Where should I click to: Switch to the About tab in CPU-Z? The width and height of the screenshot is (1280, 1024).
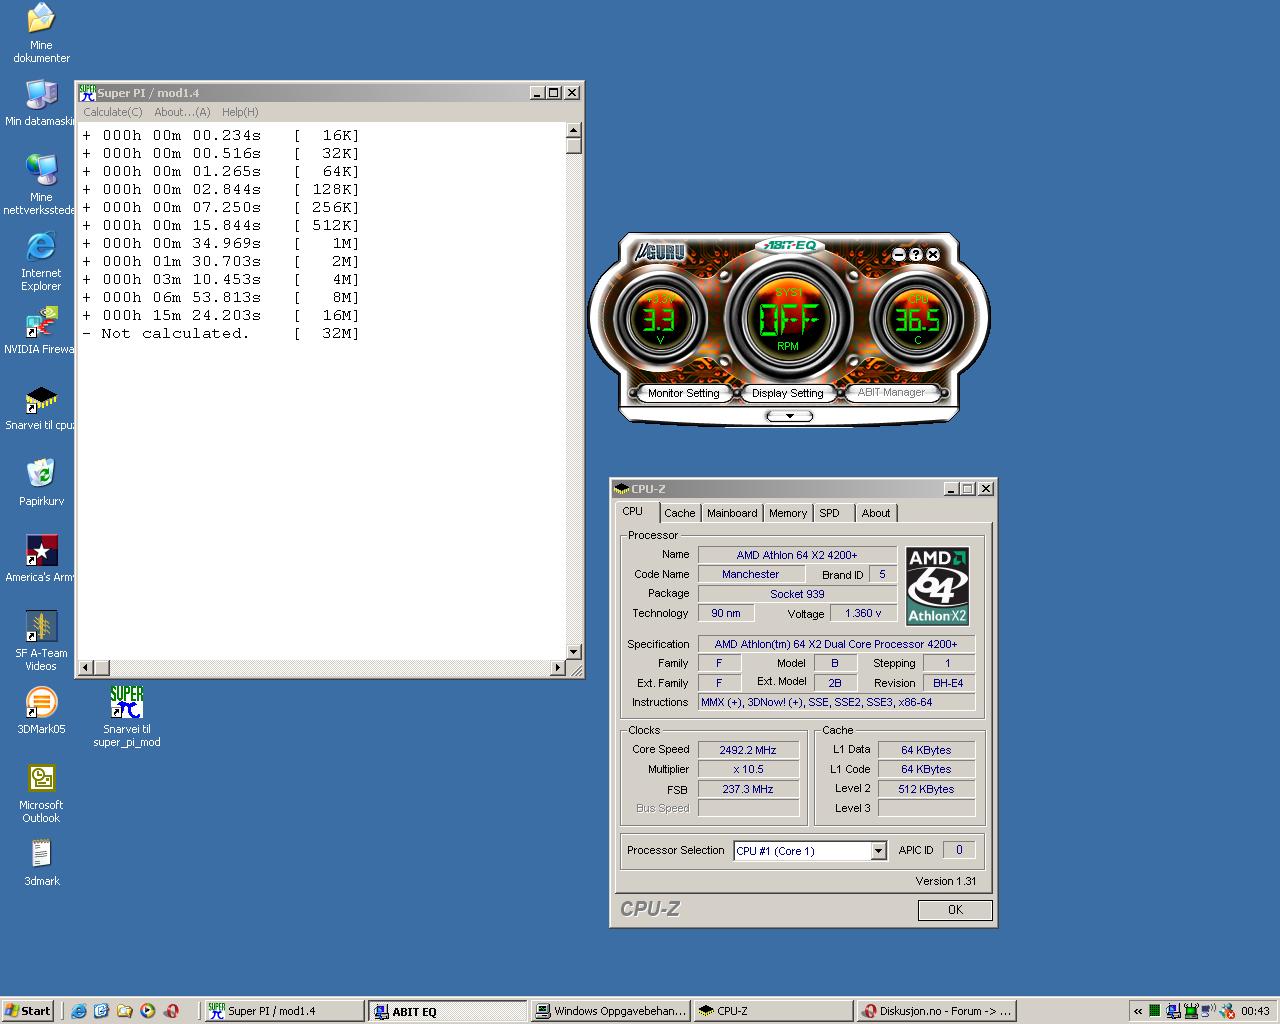pyautogui.click(x=876, y=513)
